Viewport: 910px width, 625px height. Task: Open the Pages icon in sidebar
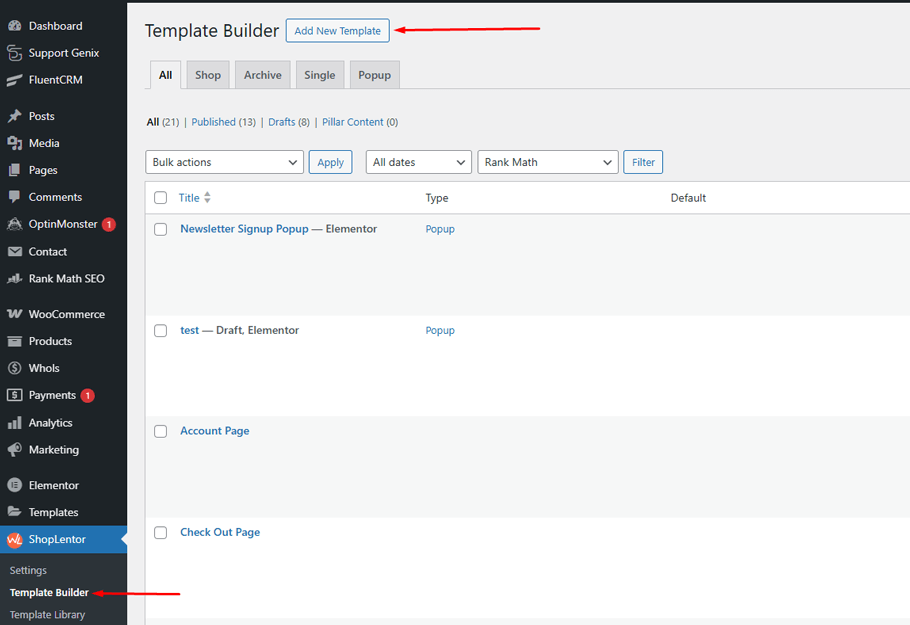pyautogui.click(x=15, y=170)
